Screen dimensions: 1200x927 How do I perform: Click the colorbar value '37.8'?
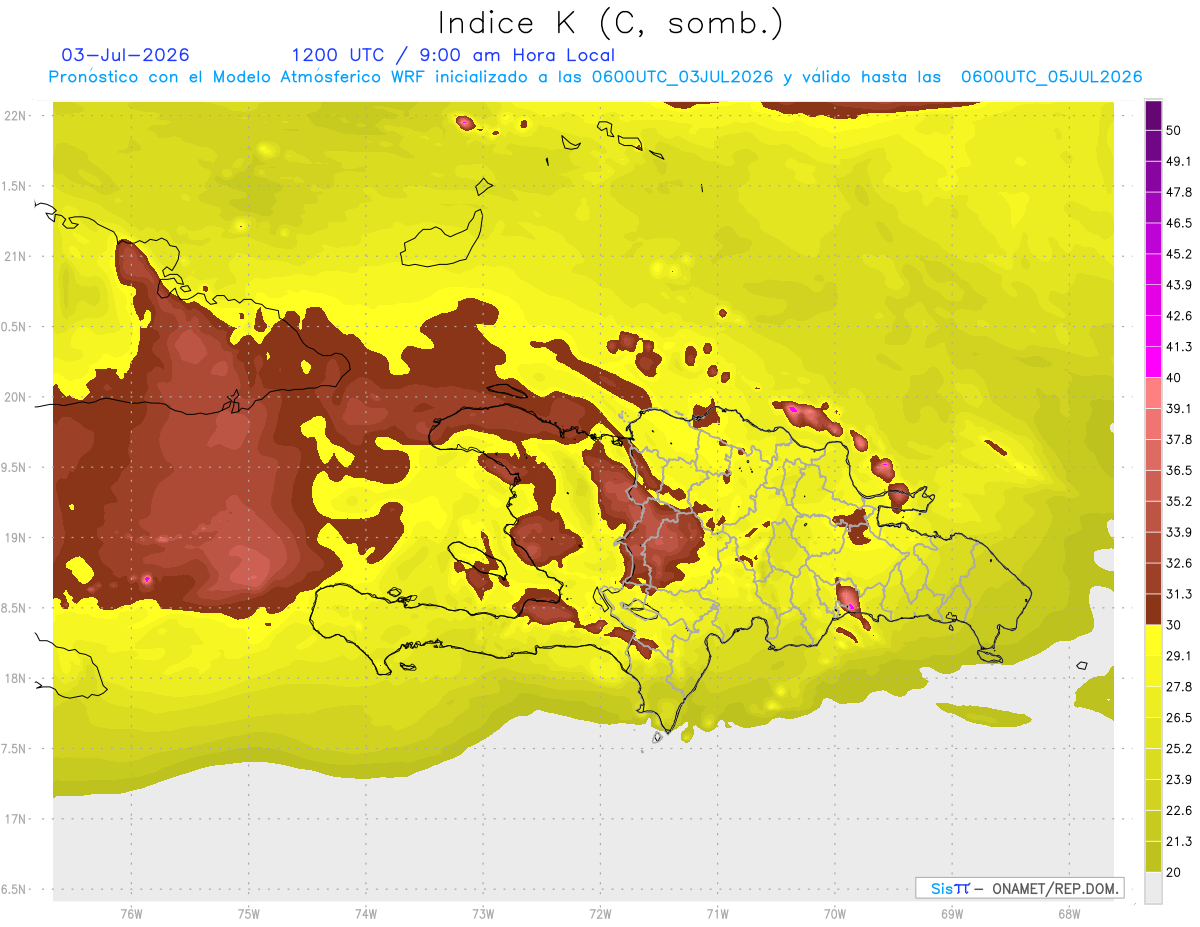click(x=1179, y=440)
